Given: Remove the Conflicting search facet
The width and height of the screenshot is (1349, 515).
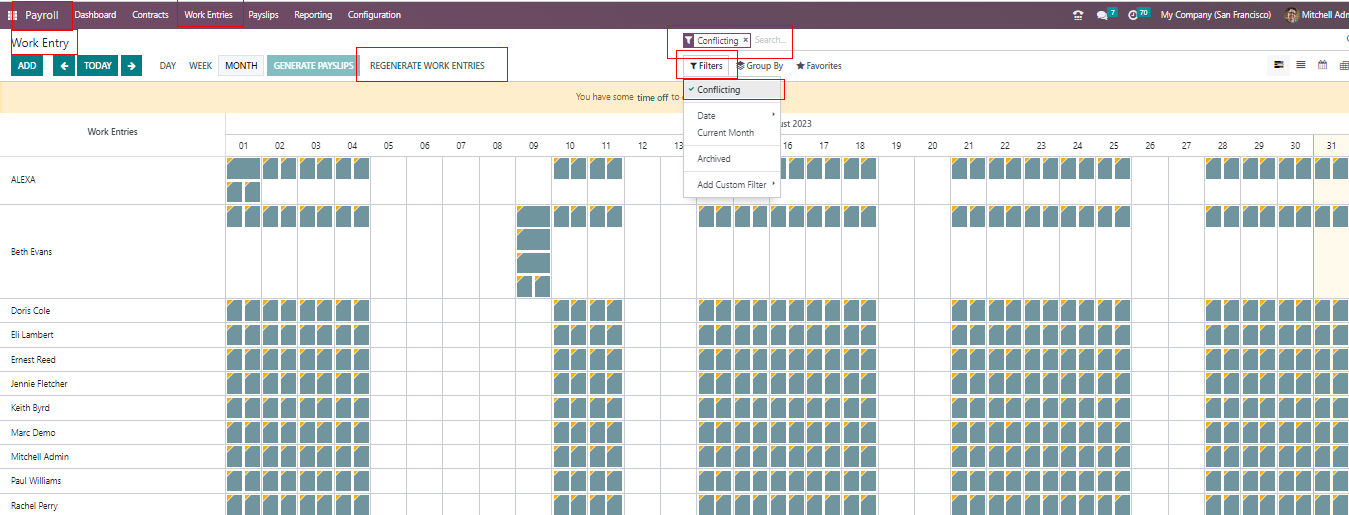Looking at the screenshot, I should 745,40.
